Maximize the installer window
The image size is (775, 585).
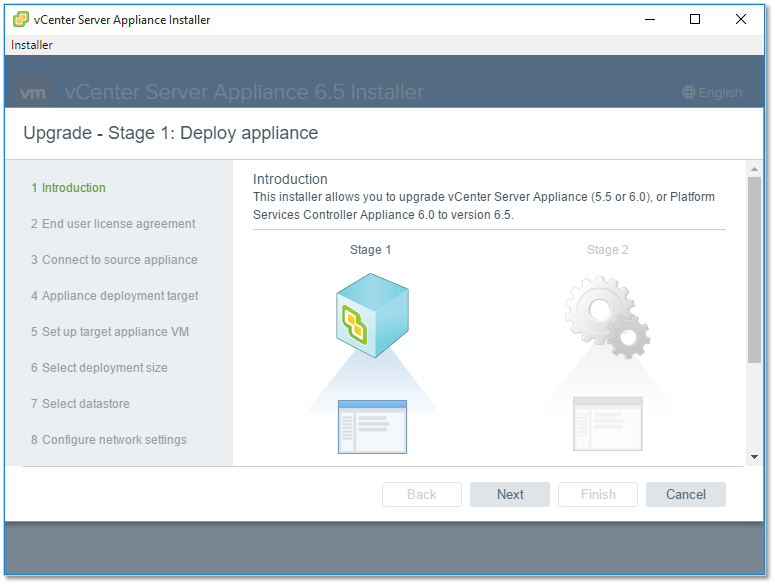[695, 20]
